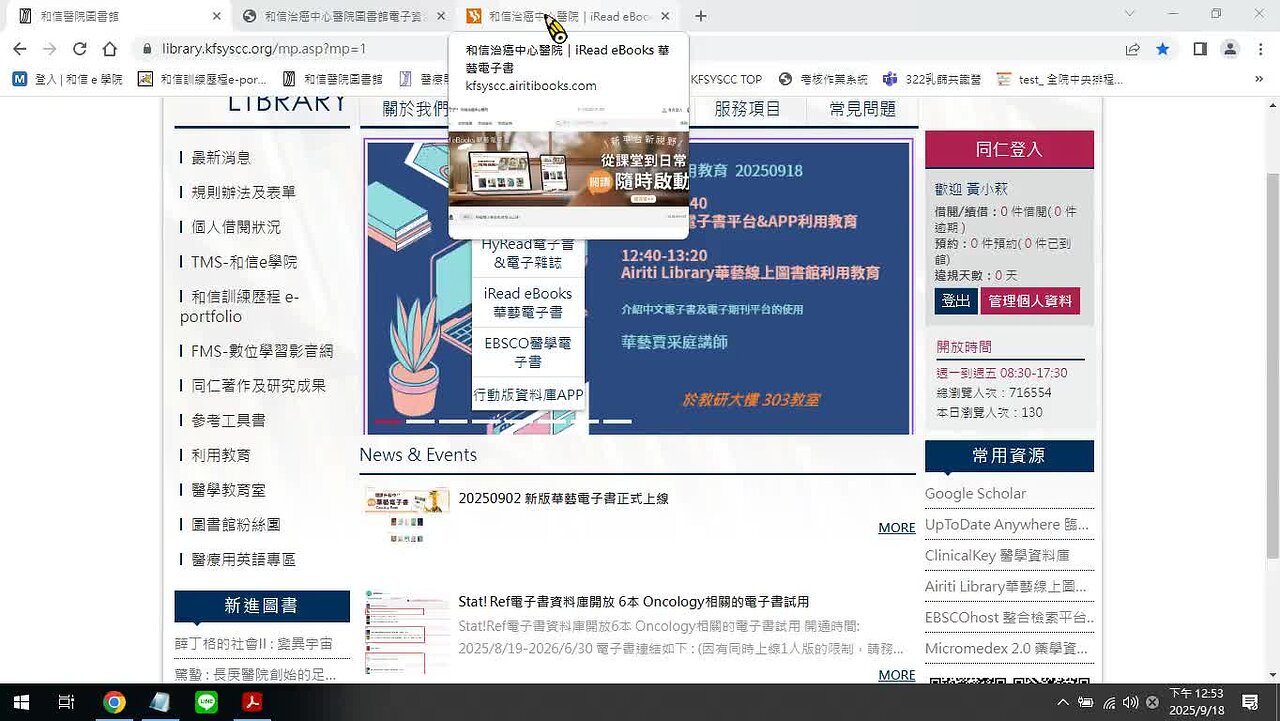Click the Stat!Ref news thumbnail image
The image size is (1280, 721).
click(x=407, y=632)
